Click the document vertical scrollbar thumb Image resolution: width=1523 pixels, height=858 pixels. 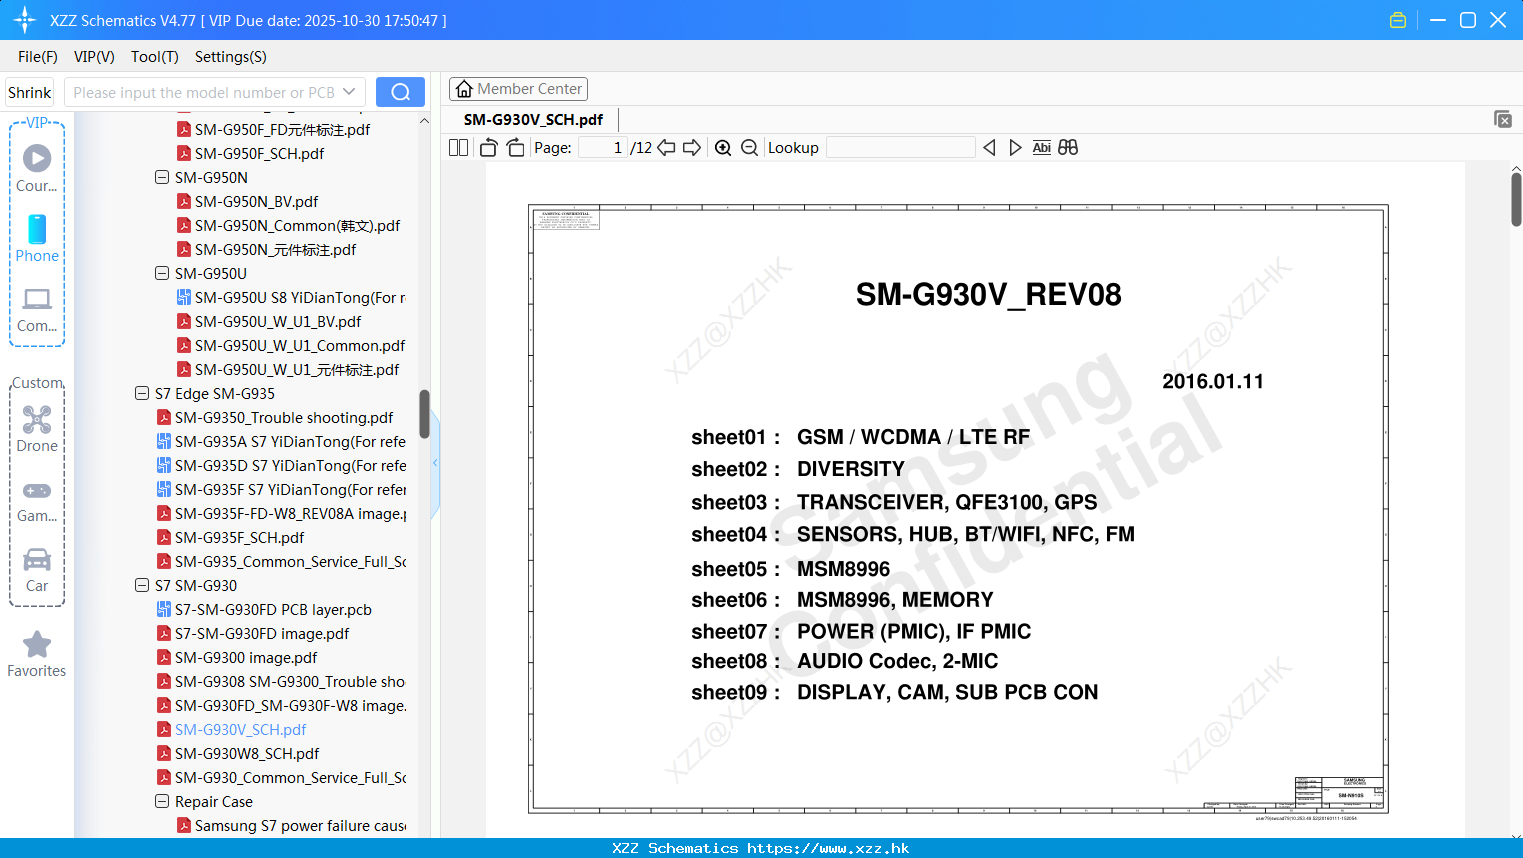tap(1516, 199)
